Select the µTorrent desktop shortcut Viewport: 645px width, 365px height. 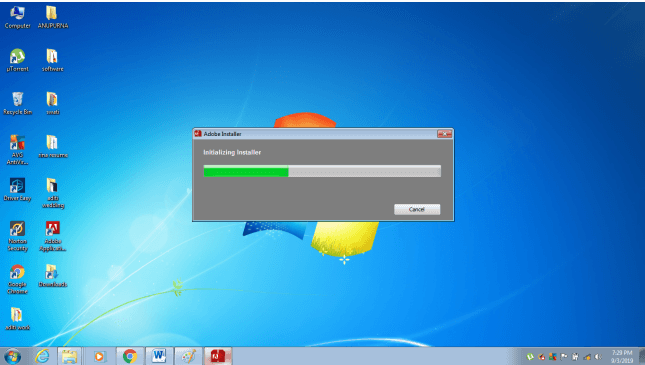(x=17, y=60)
